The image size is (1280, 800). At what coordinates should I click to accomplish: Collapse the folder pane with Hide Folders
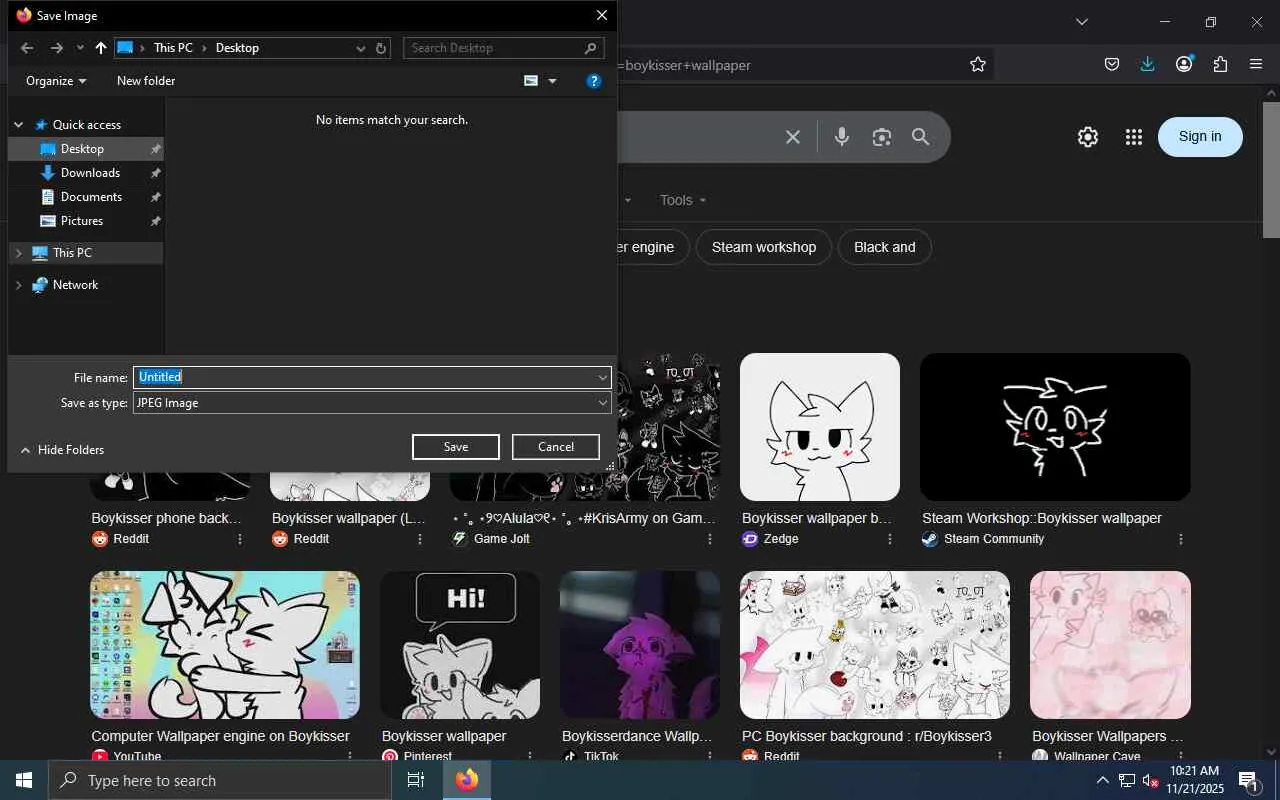pyautogui.click(x=62, y=450)
